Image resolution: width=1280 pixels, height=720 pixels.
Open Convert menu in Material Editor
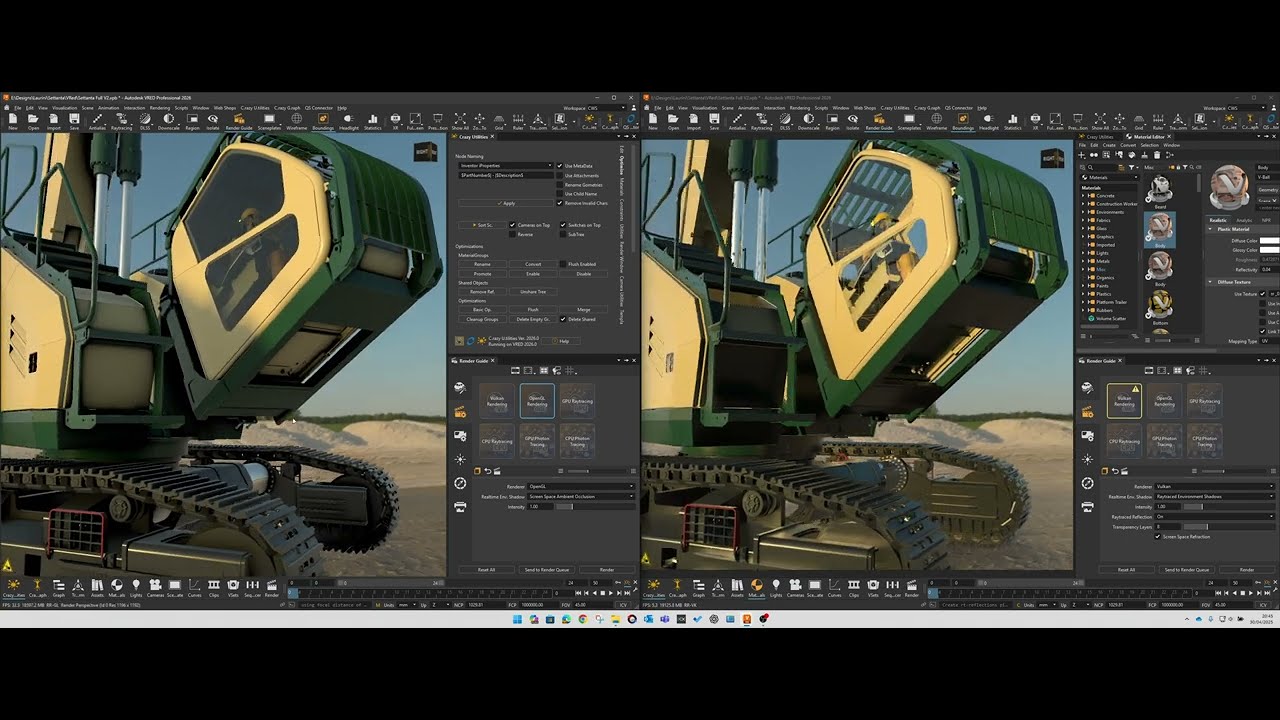[x=1127, y=145]
